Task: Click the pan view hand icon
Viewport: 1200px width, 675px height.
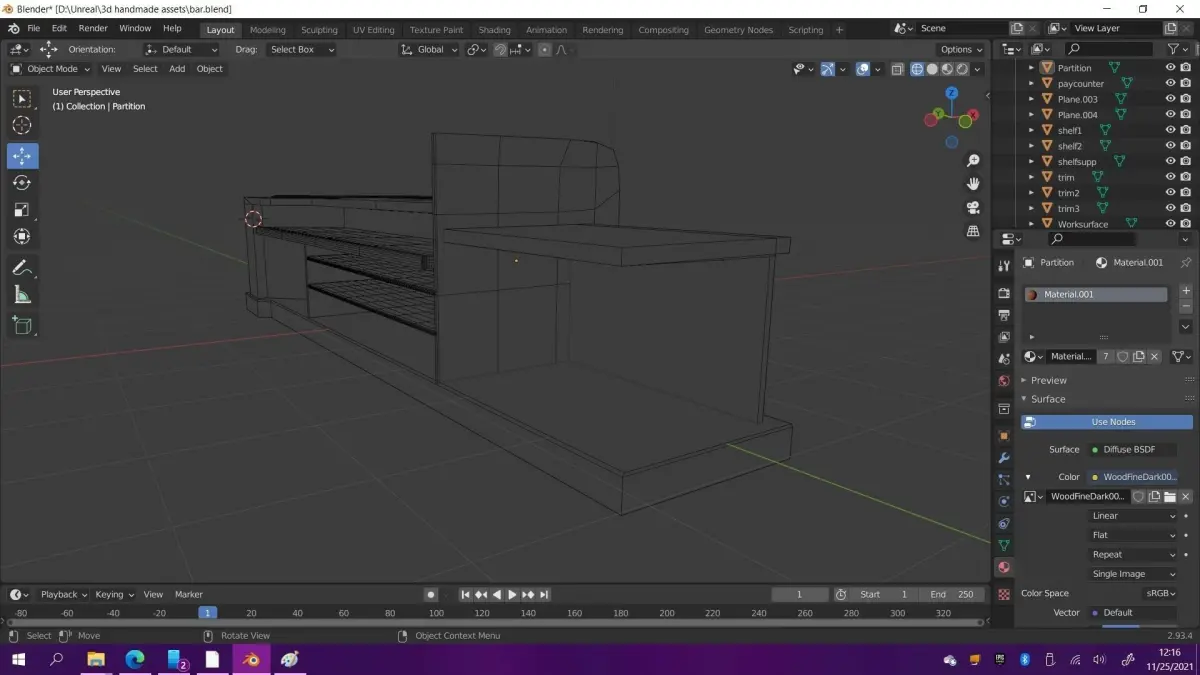Action: [973, 184]
